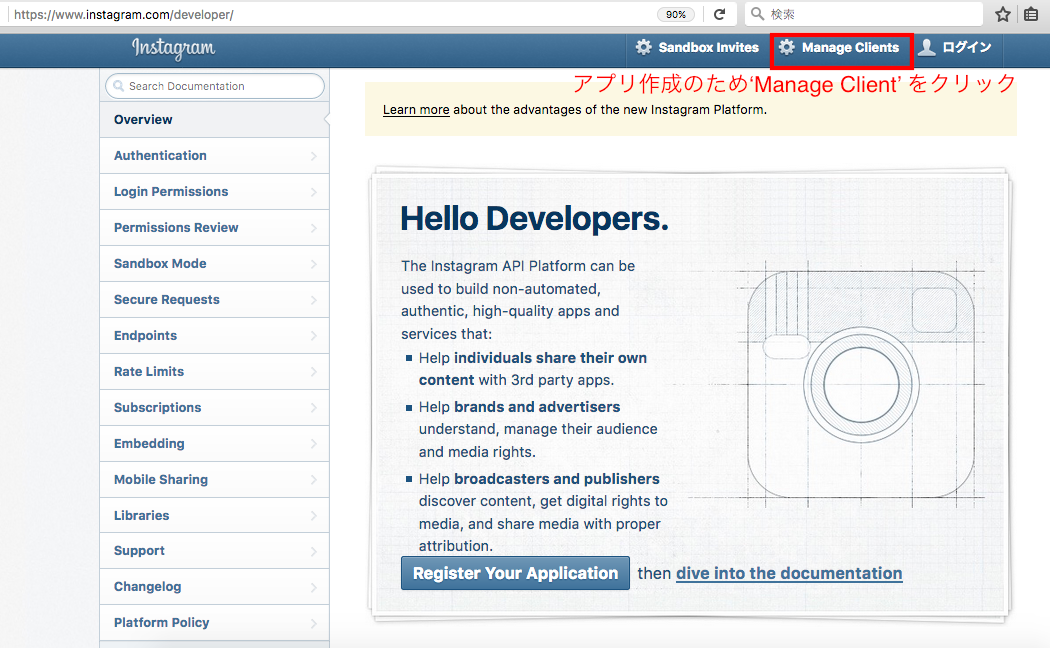Expand the Endpoints chevron

tap(313, 336)
